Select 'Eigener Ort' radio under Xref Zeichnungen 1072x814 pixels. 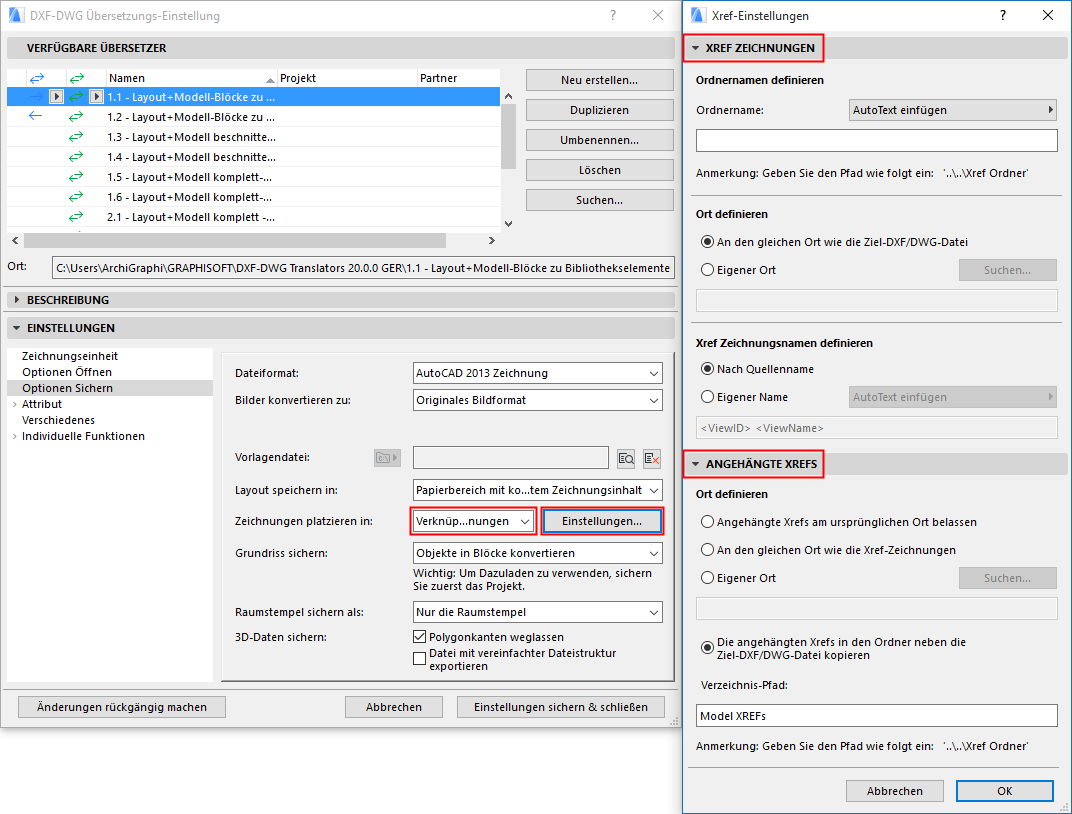click(708, 270)
